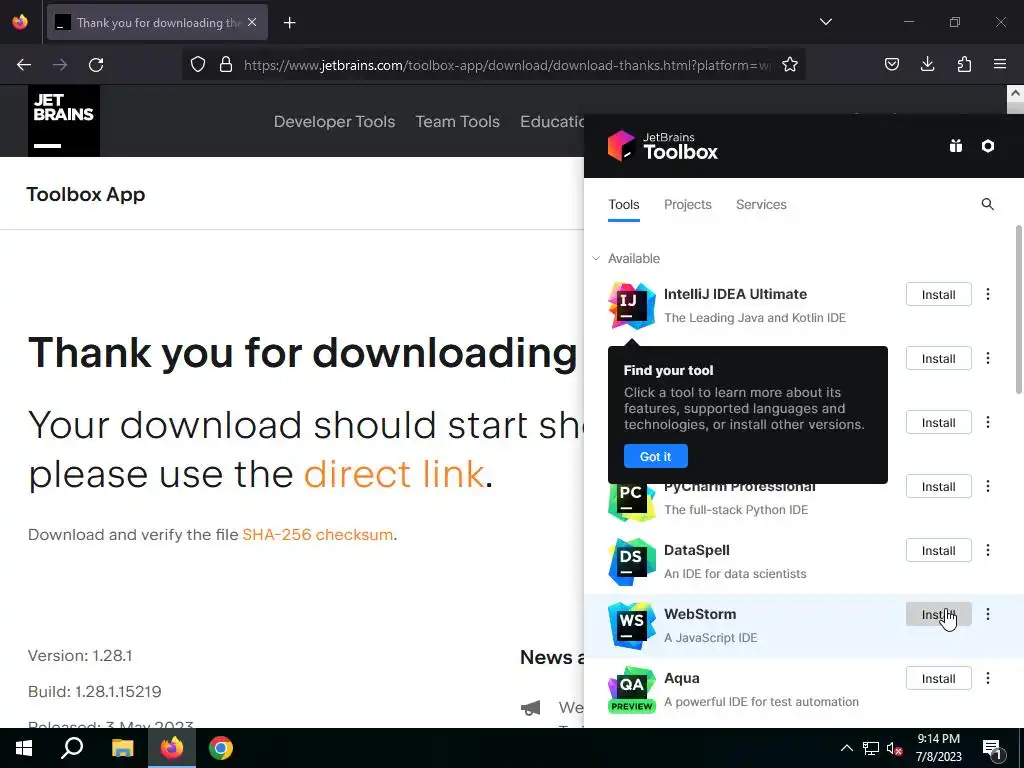Switch to the Tools tab

tap(624, 204)
